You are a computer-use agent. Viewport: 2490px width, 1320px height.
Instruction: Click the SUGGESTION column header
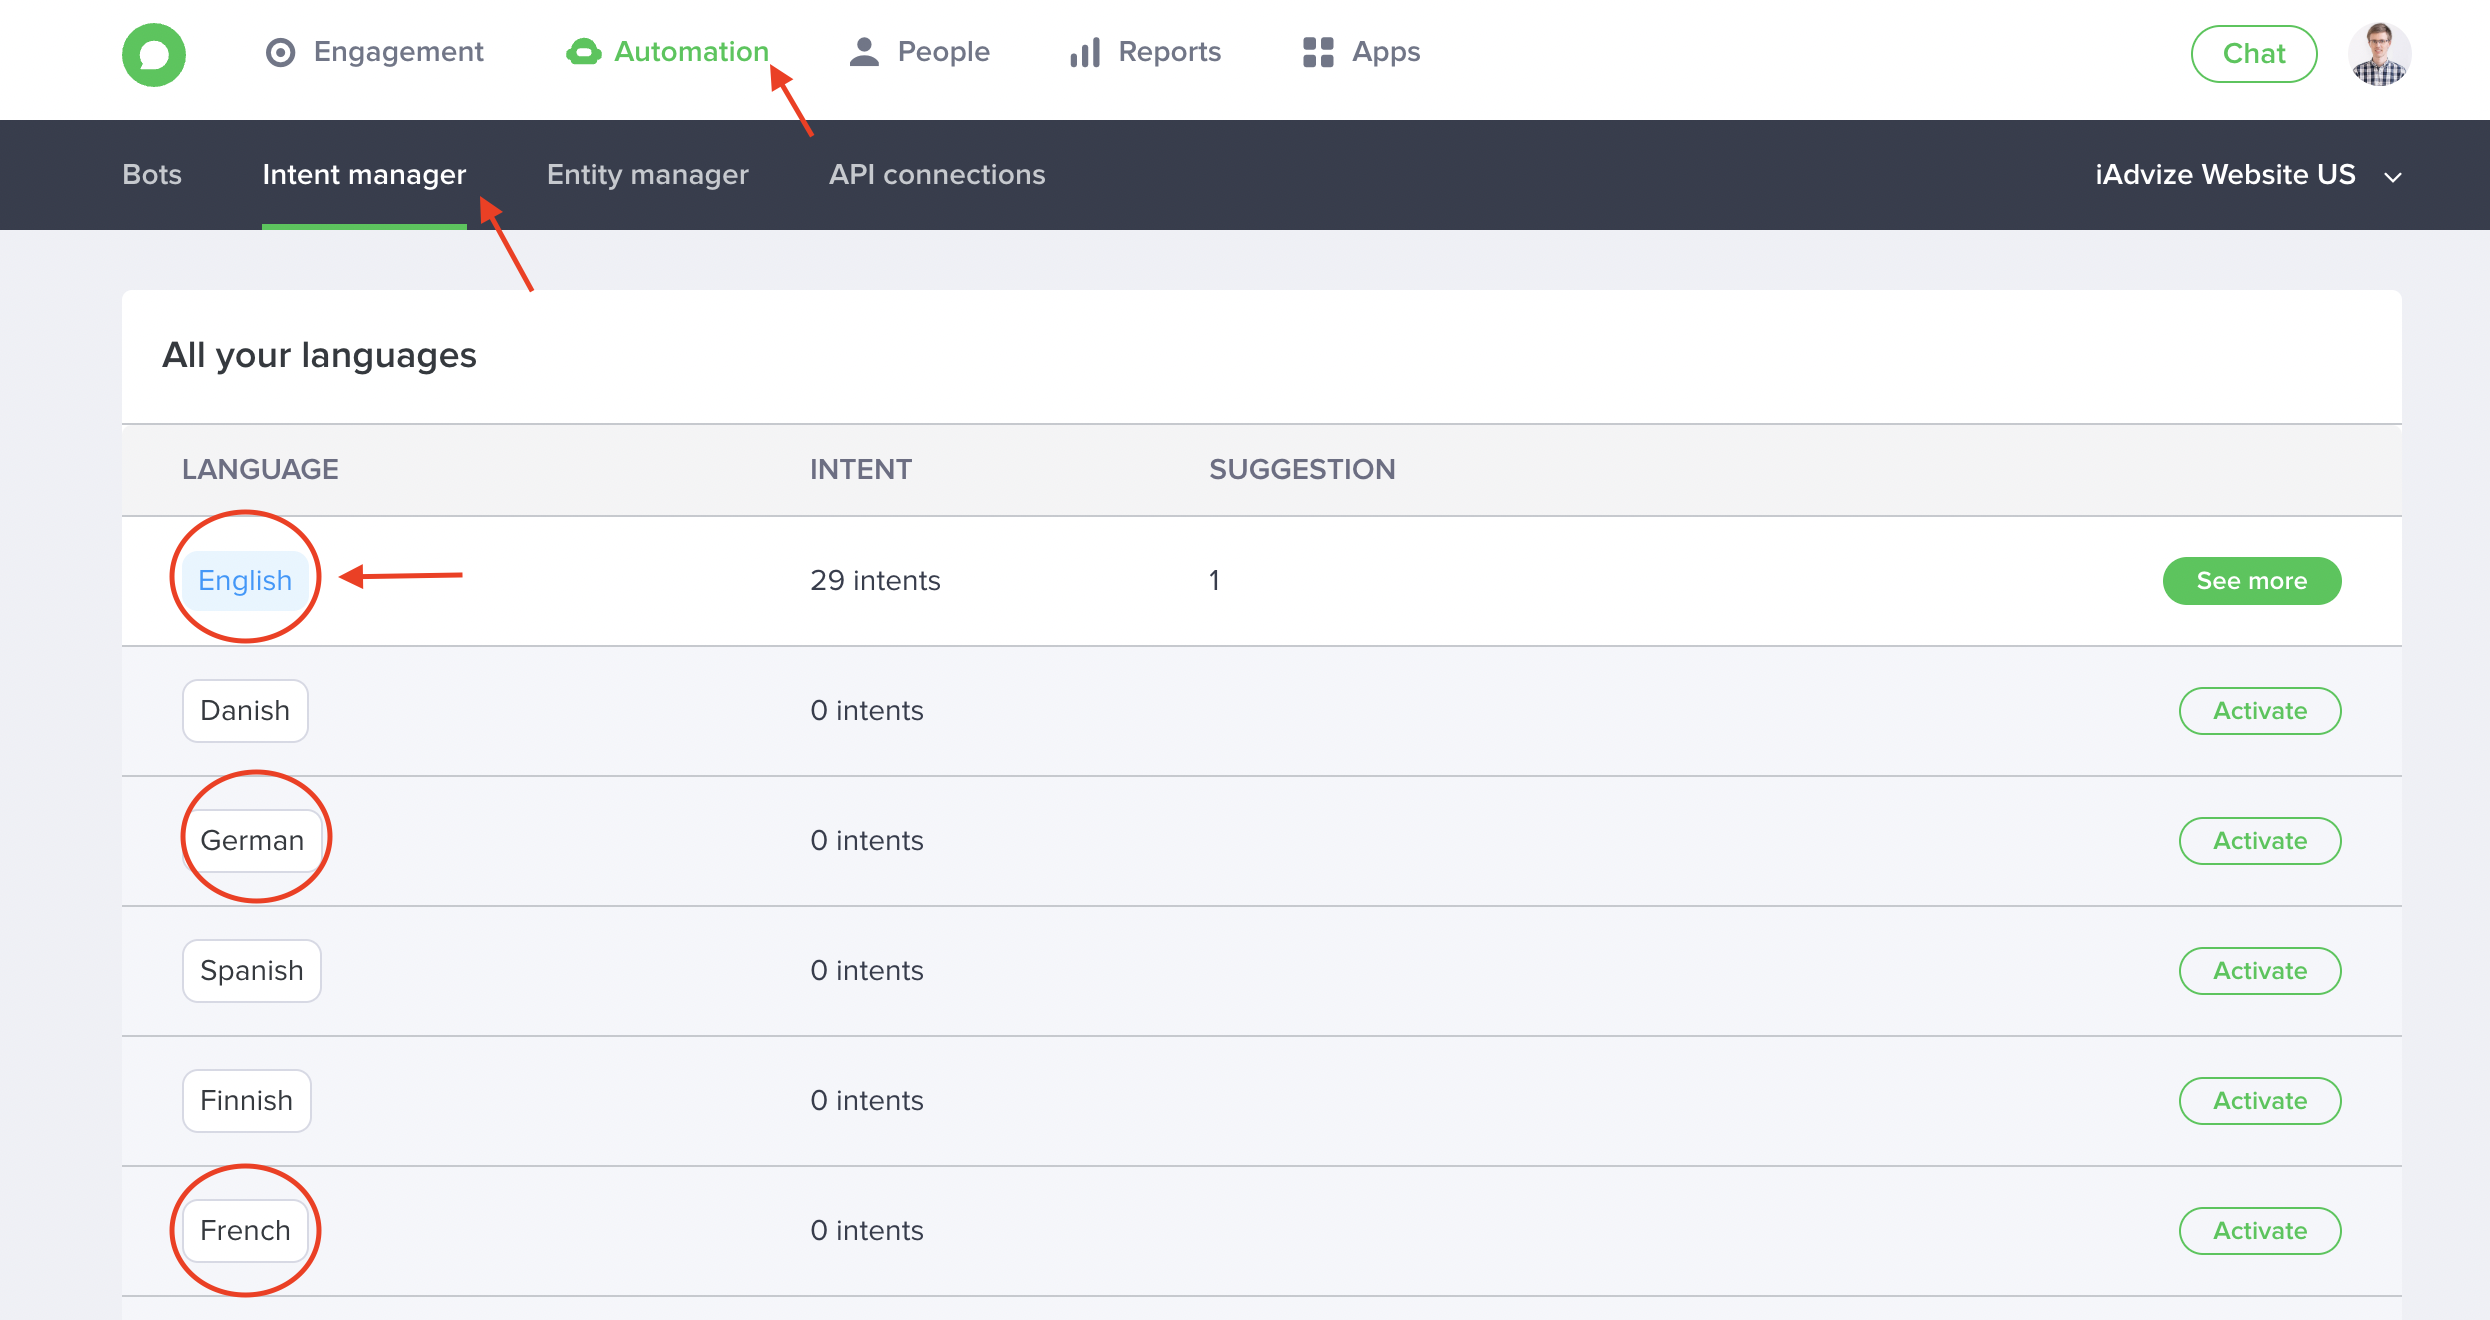tap(1302, 470)
